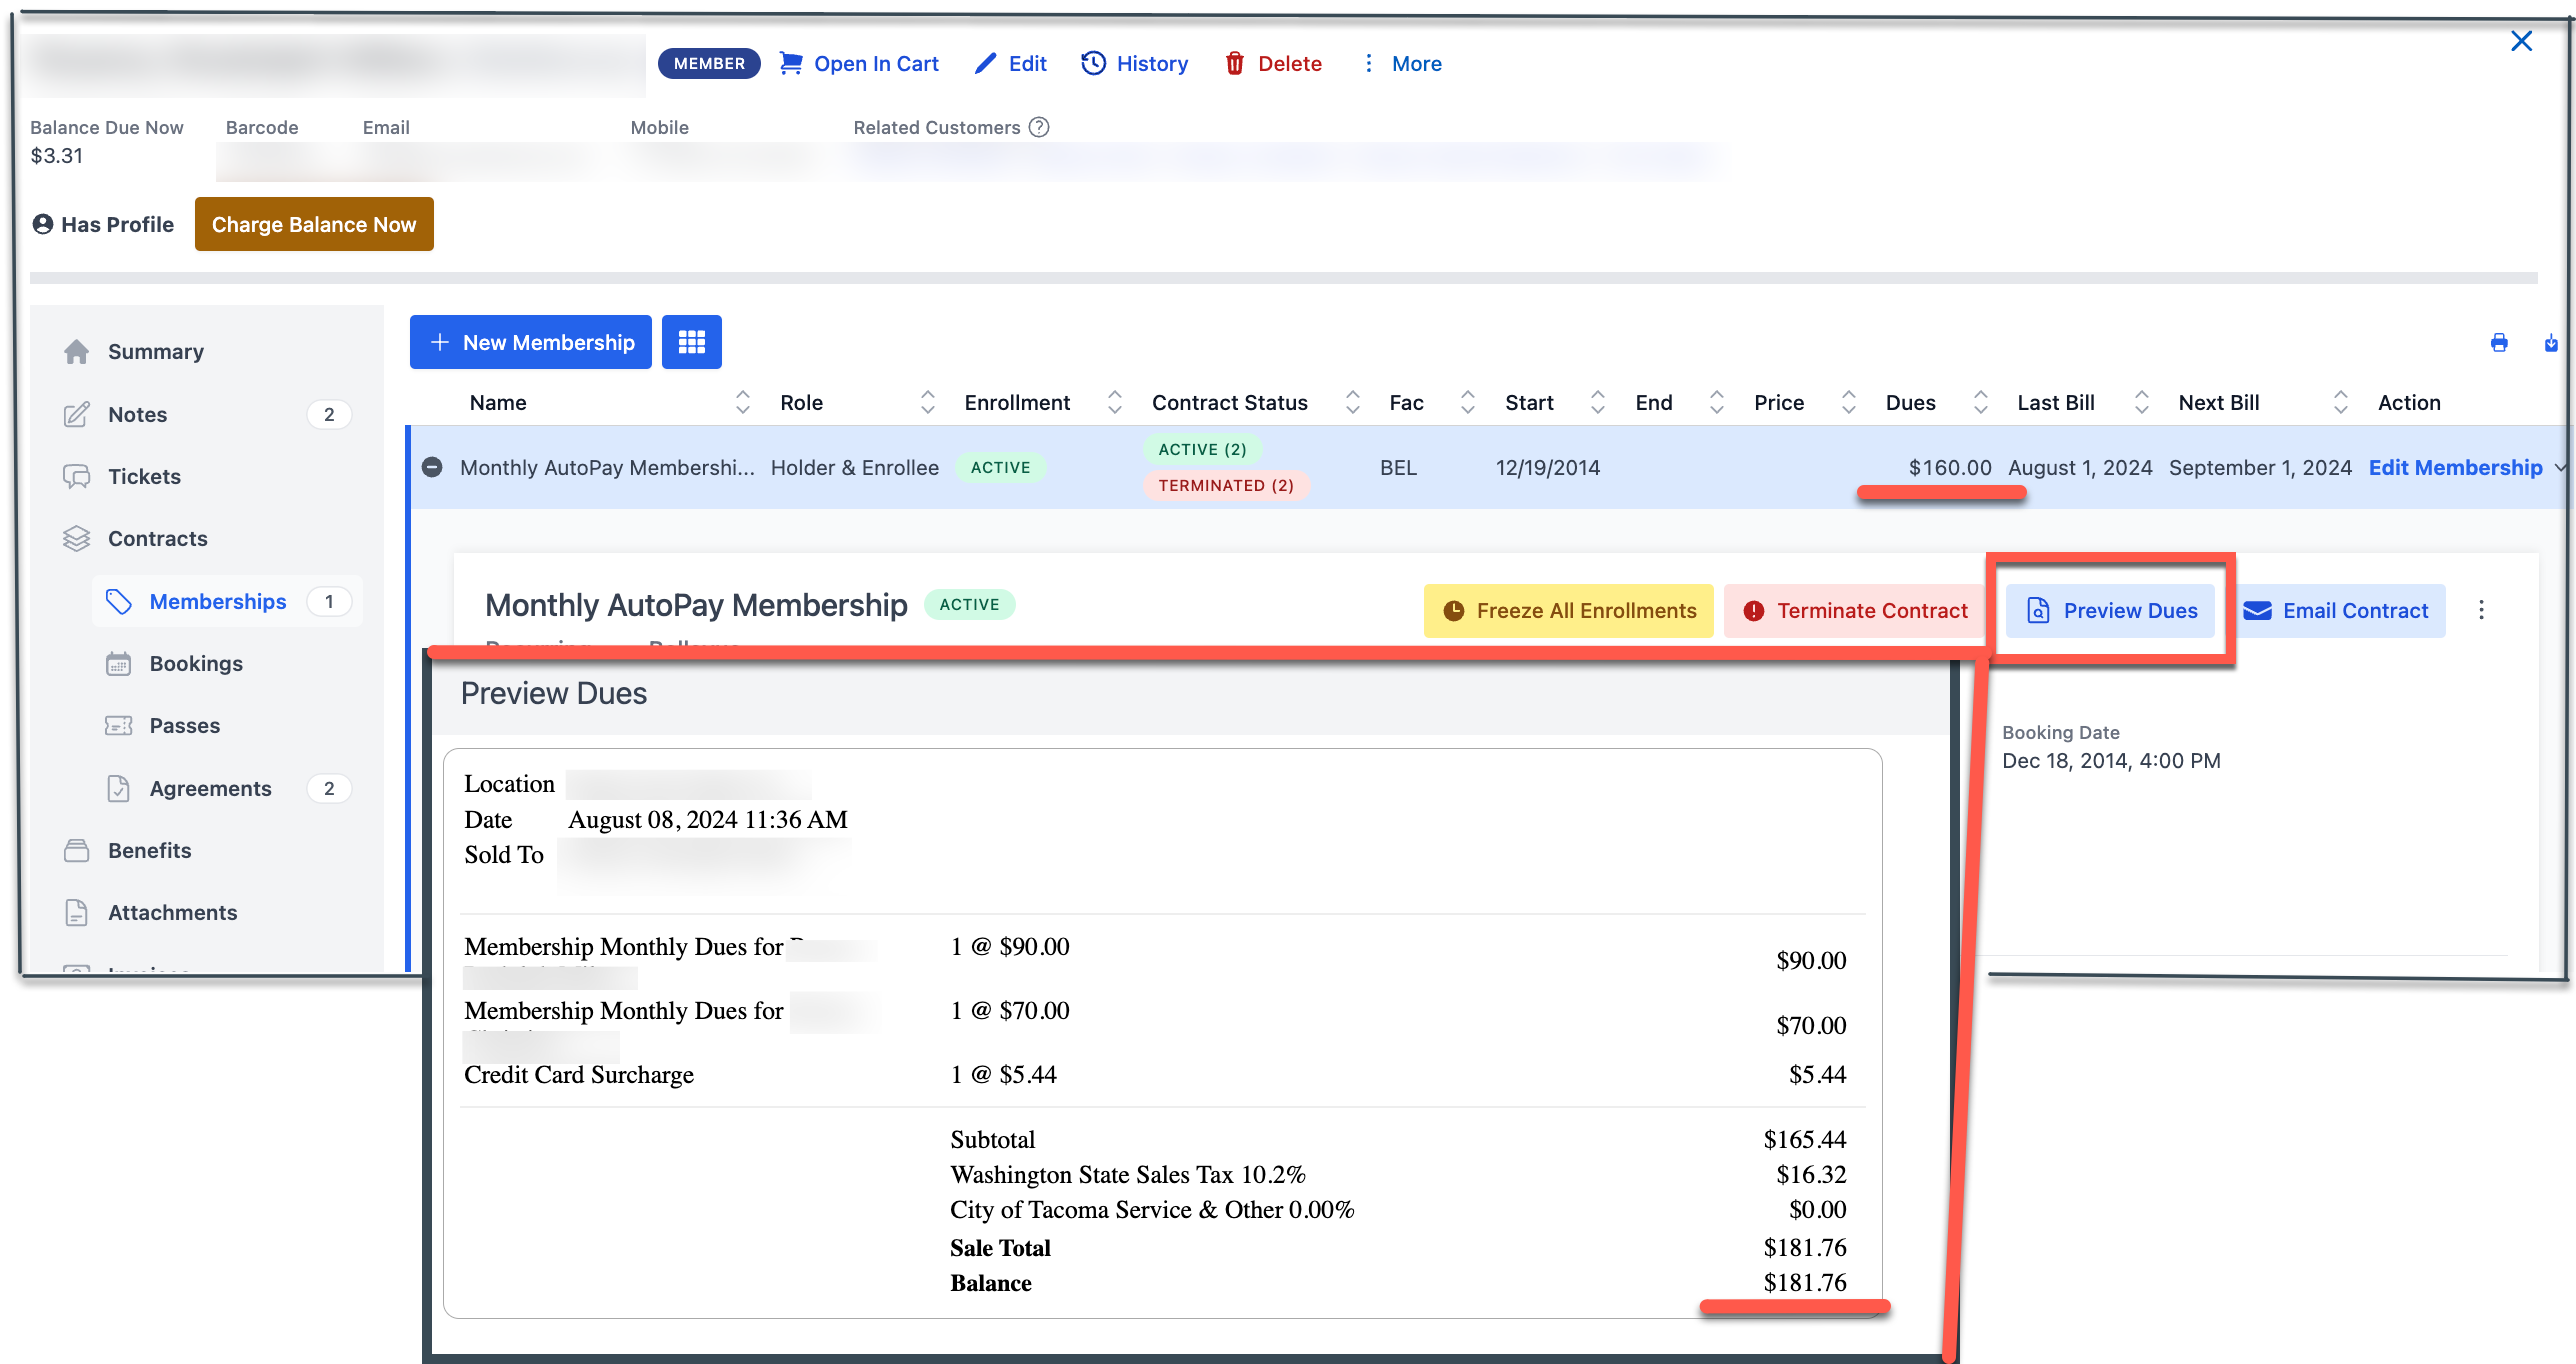Open the Benefits section
Viewport: 2576px width, 1364px height.
149,850
